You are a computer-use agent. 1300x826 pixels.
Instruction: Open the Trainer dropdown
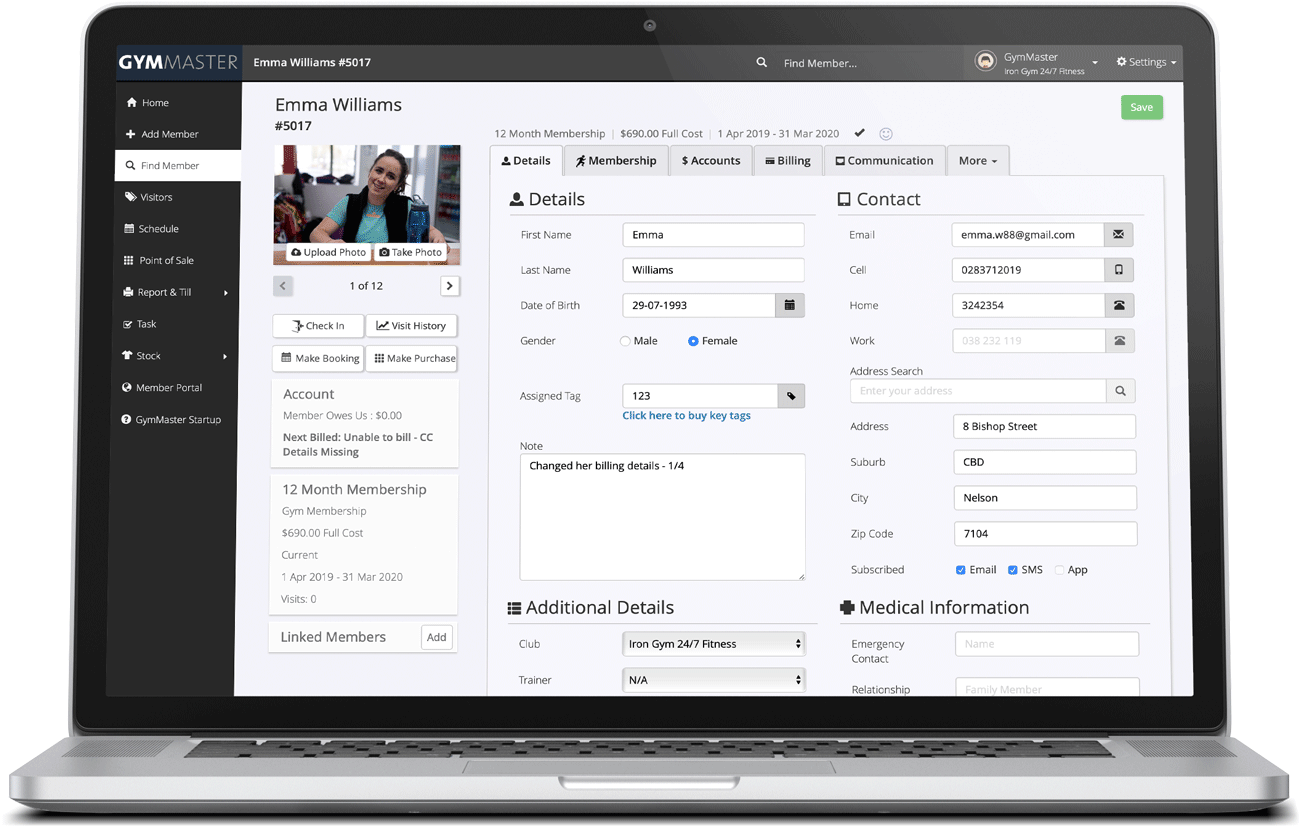713,680
